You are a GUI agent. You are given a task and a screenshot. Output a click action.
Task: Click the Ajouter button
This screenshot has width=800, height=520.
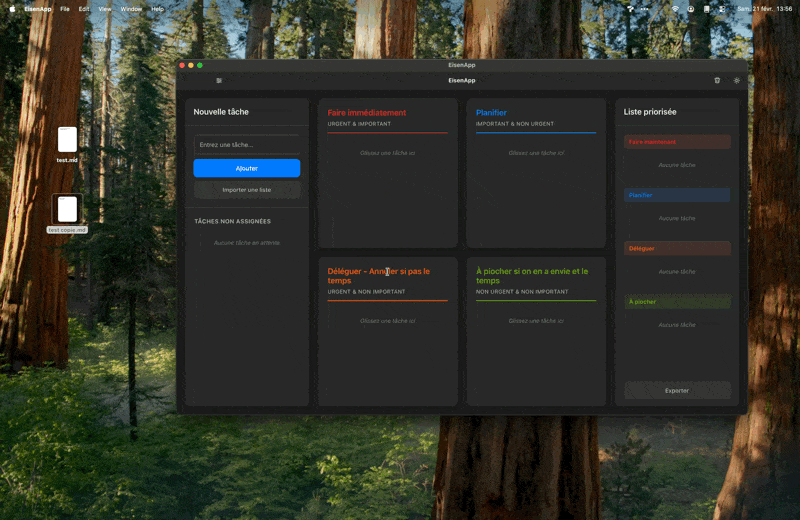tap(246, 168)
